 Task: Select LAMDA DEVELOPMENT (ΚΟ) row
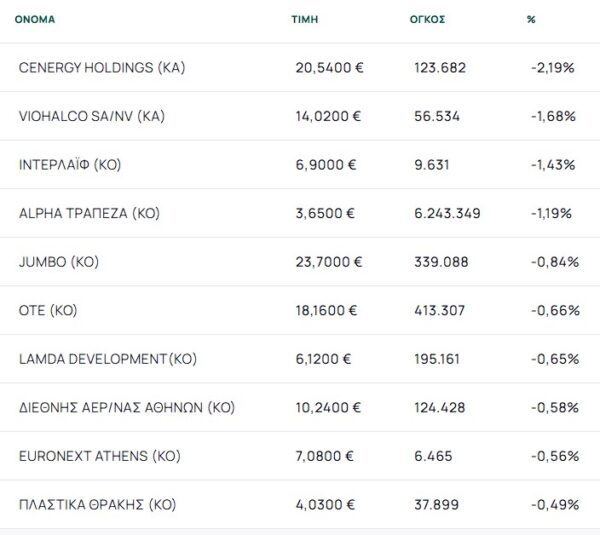pos(107,359)
